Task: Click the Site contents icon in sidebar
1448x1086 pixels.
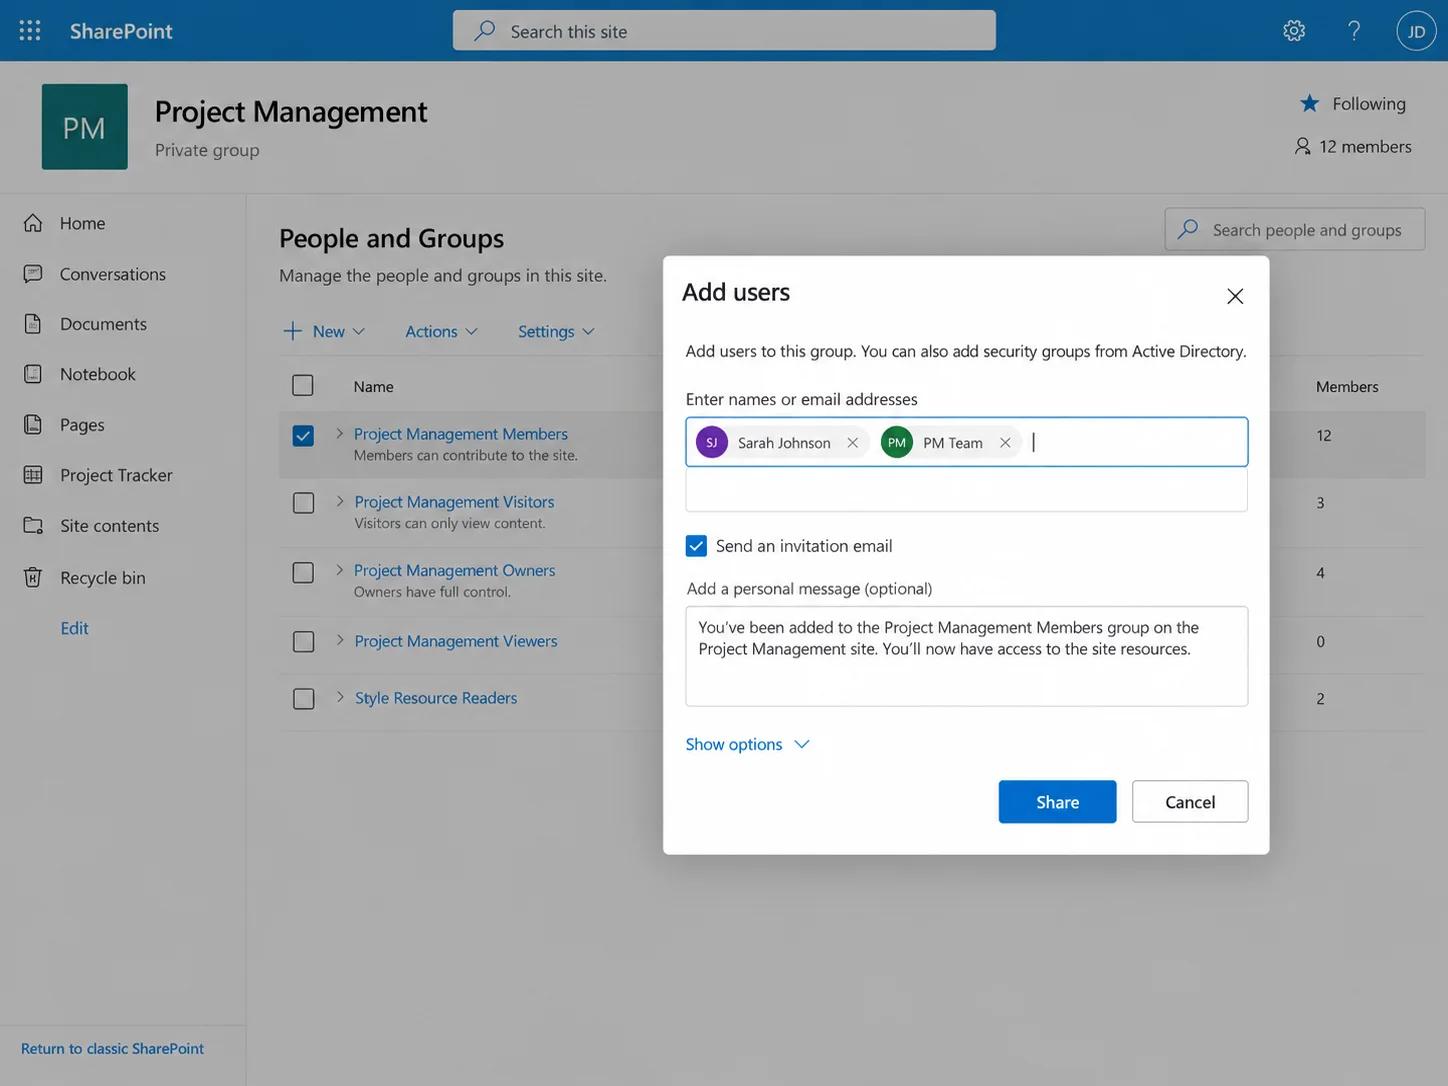Action: [x=33, y=525]
